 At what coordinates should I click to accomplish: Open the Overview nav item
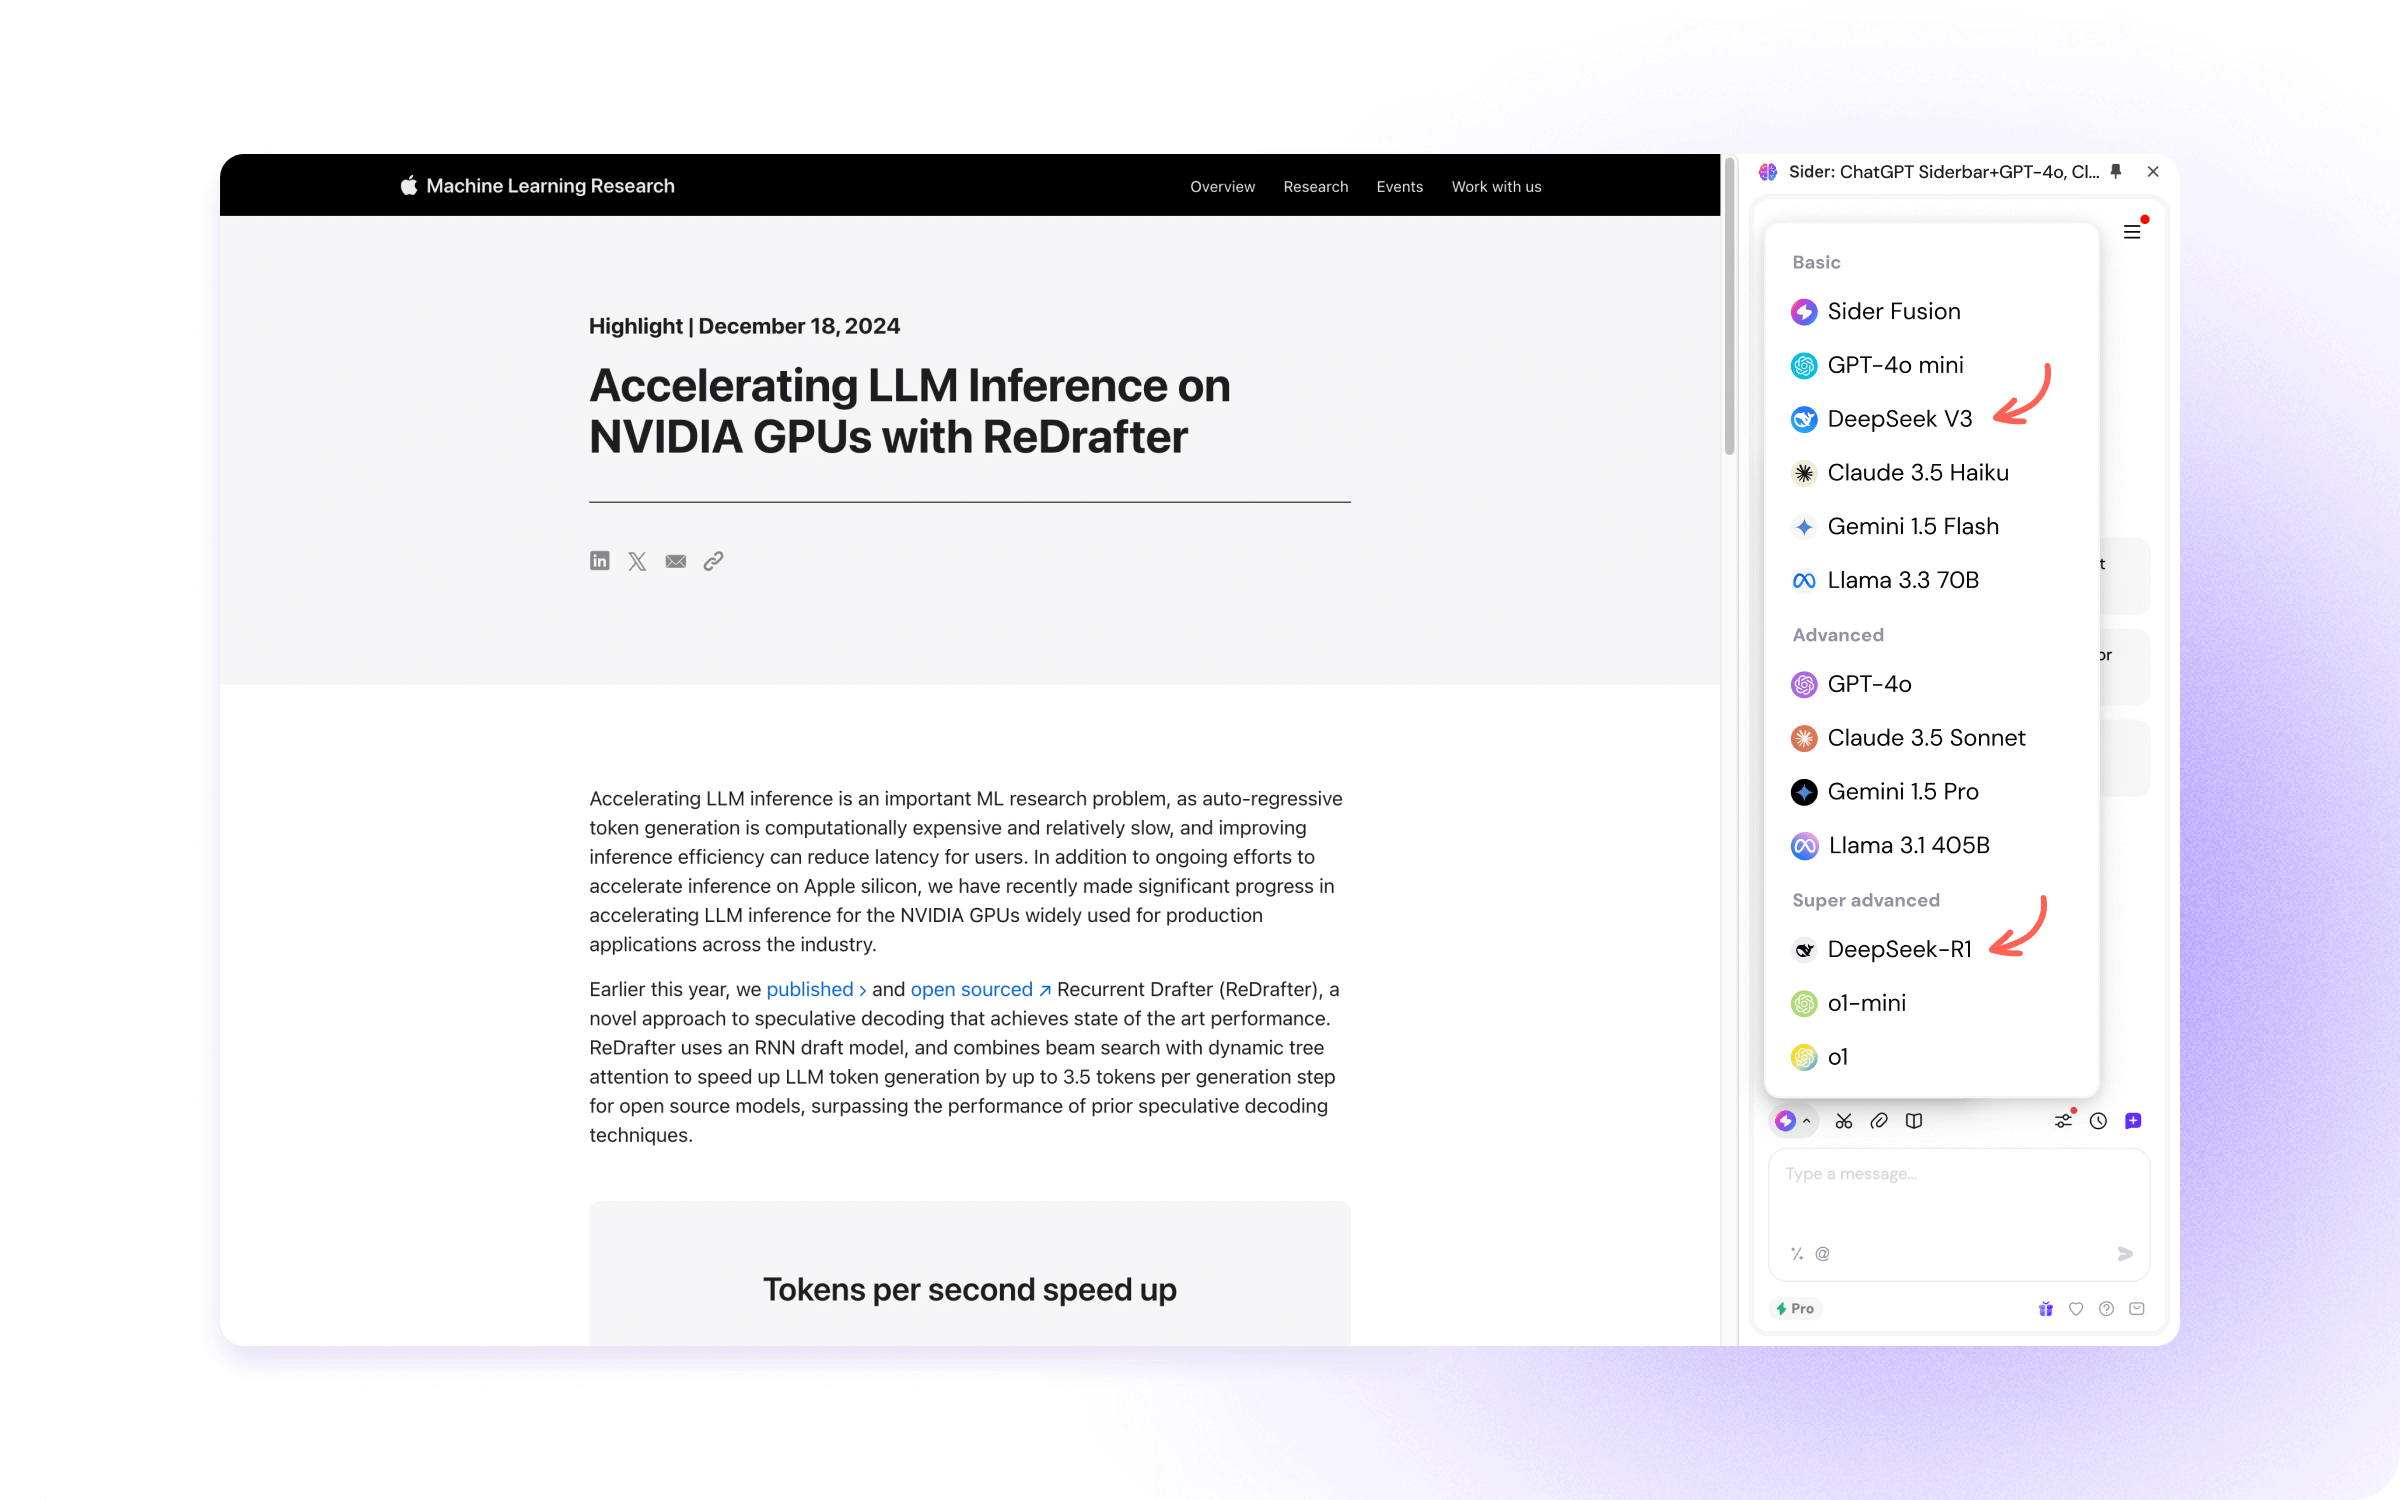tap(1222, 186)
